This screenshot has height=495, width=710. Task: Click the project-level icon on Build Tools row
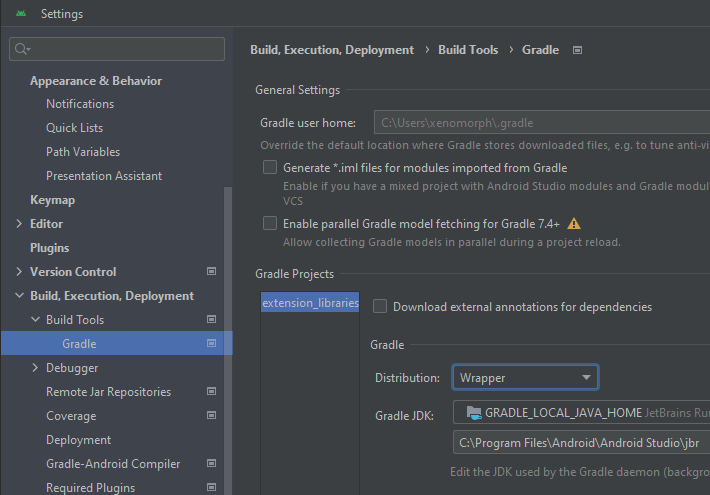pos(211,319)
